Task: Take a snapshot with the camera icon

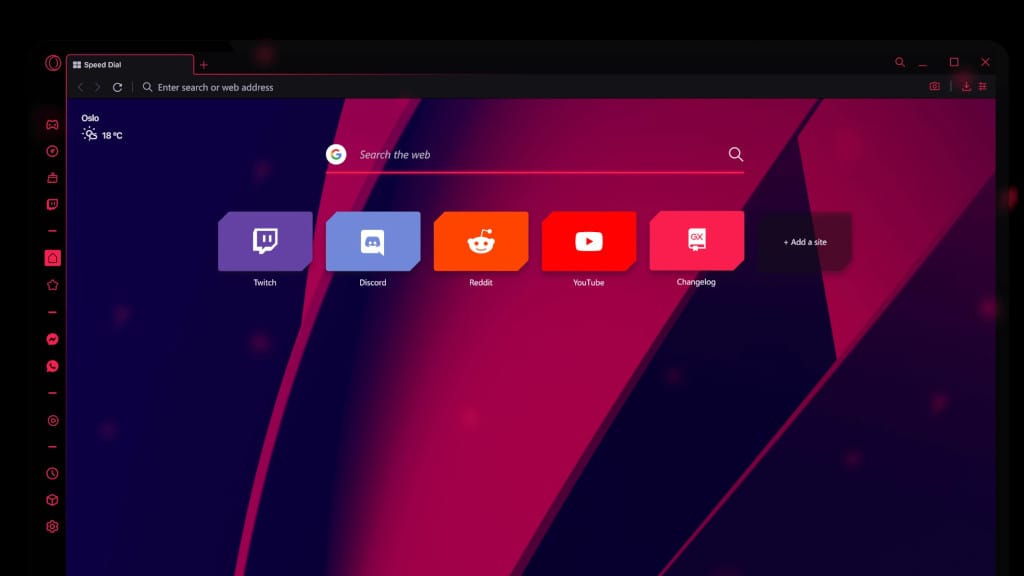Action: pos(935,86)
